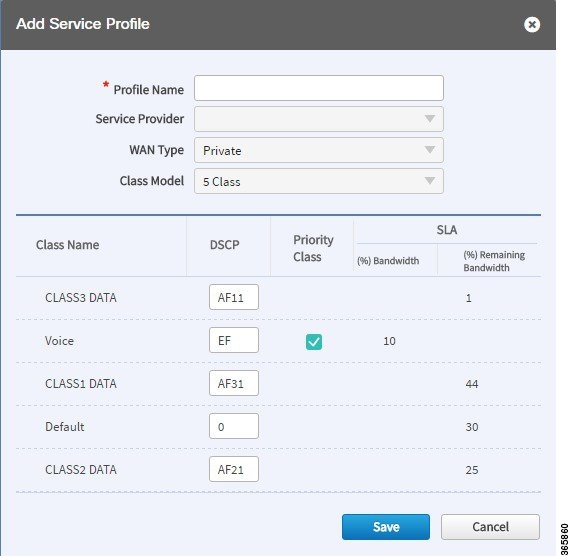Click the DSCP column header
This screenshot has width=568, height=556.
click(225, 245)
